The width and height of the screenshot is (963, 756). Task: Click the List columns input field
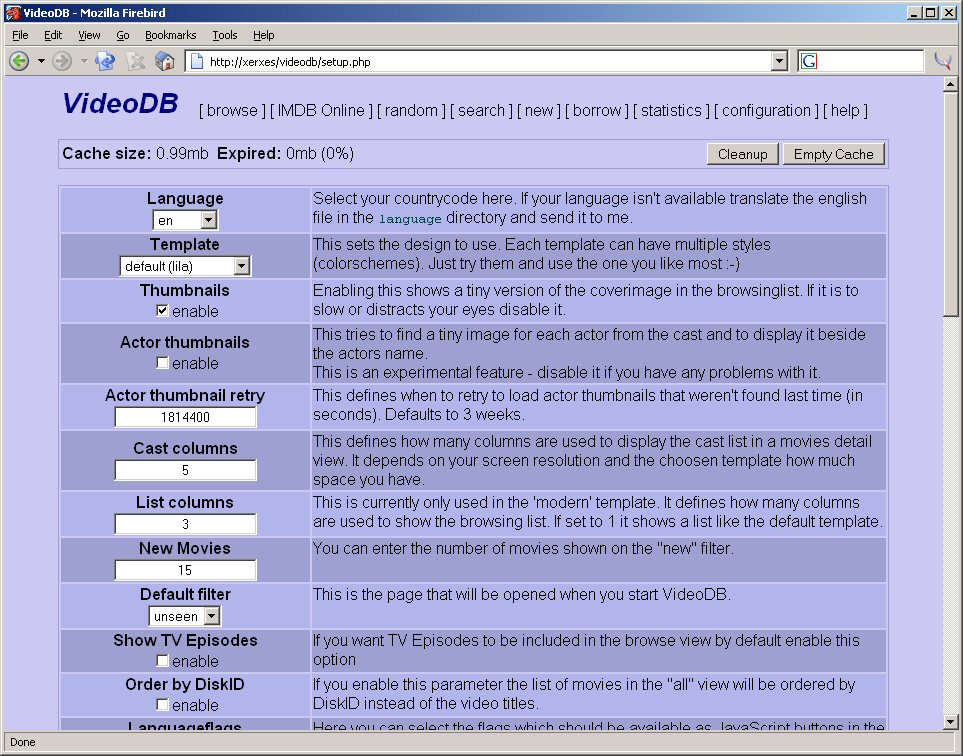click(x=185, y=524)
